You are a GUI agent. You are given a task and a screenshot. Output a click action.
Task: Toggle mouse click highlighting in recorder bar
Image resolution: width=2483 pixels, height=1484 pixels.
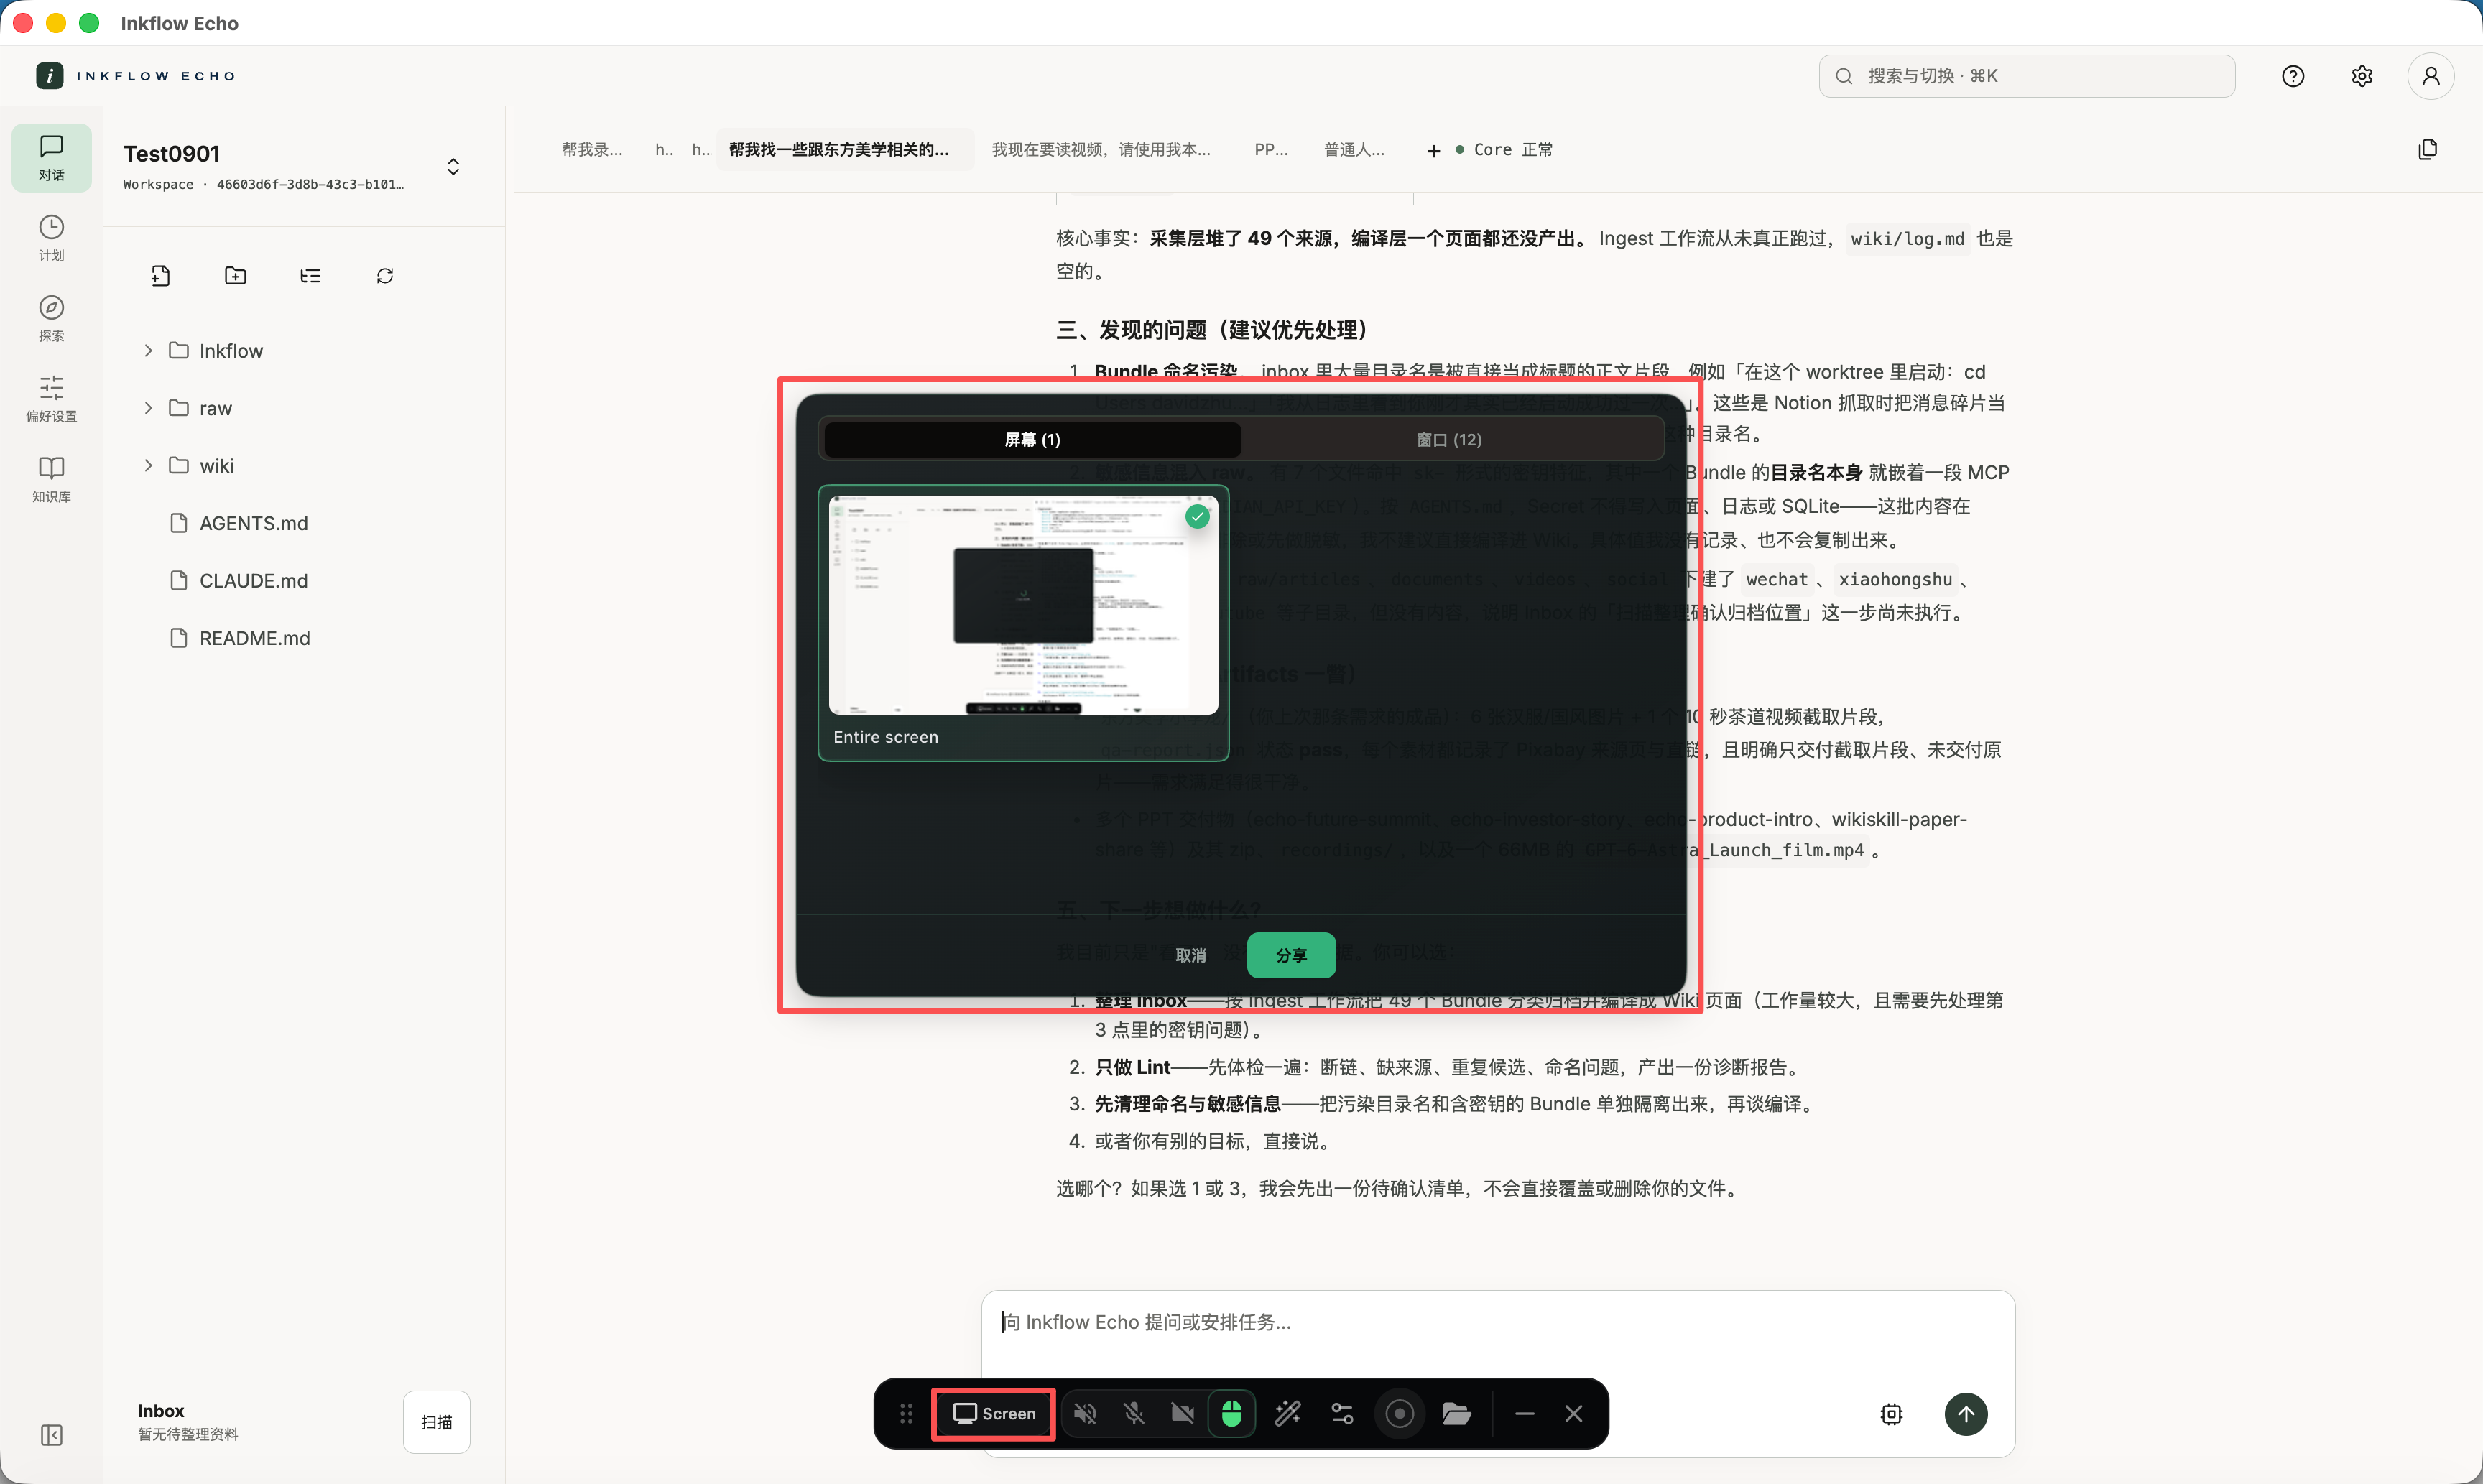1231,1413
